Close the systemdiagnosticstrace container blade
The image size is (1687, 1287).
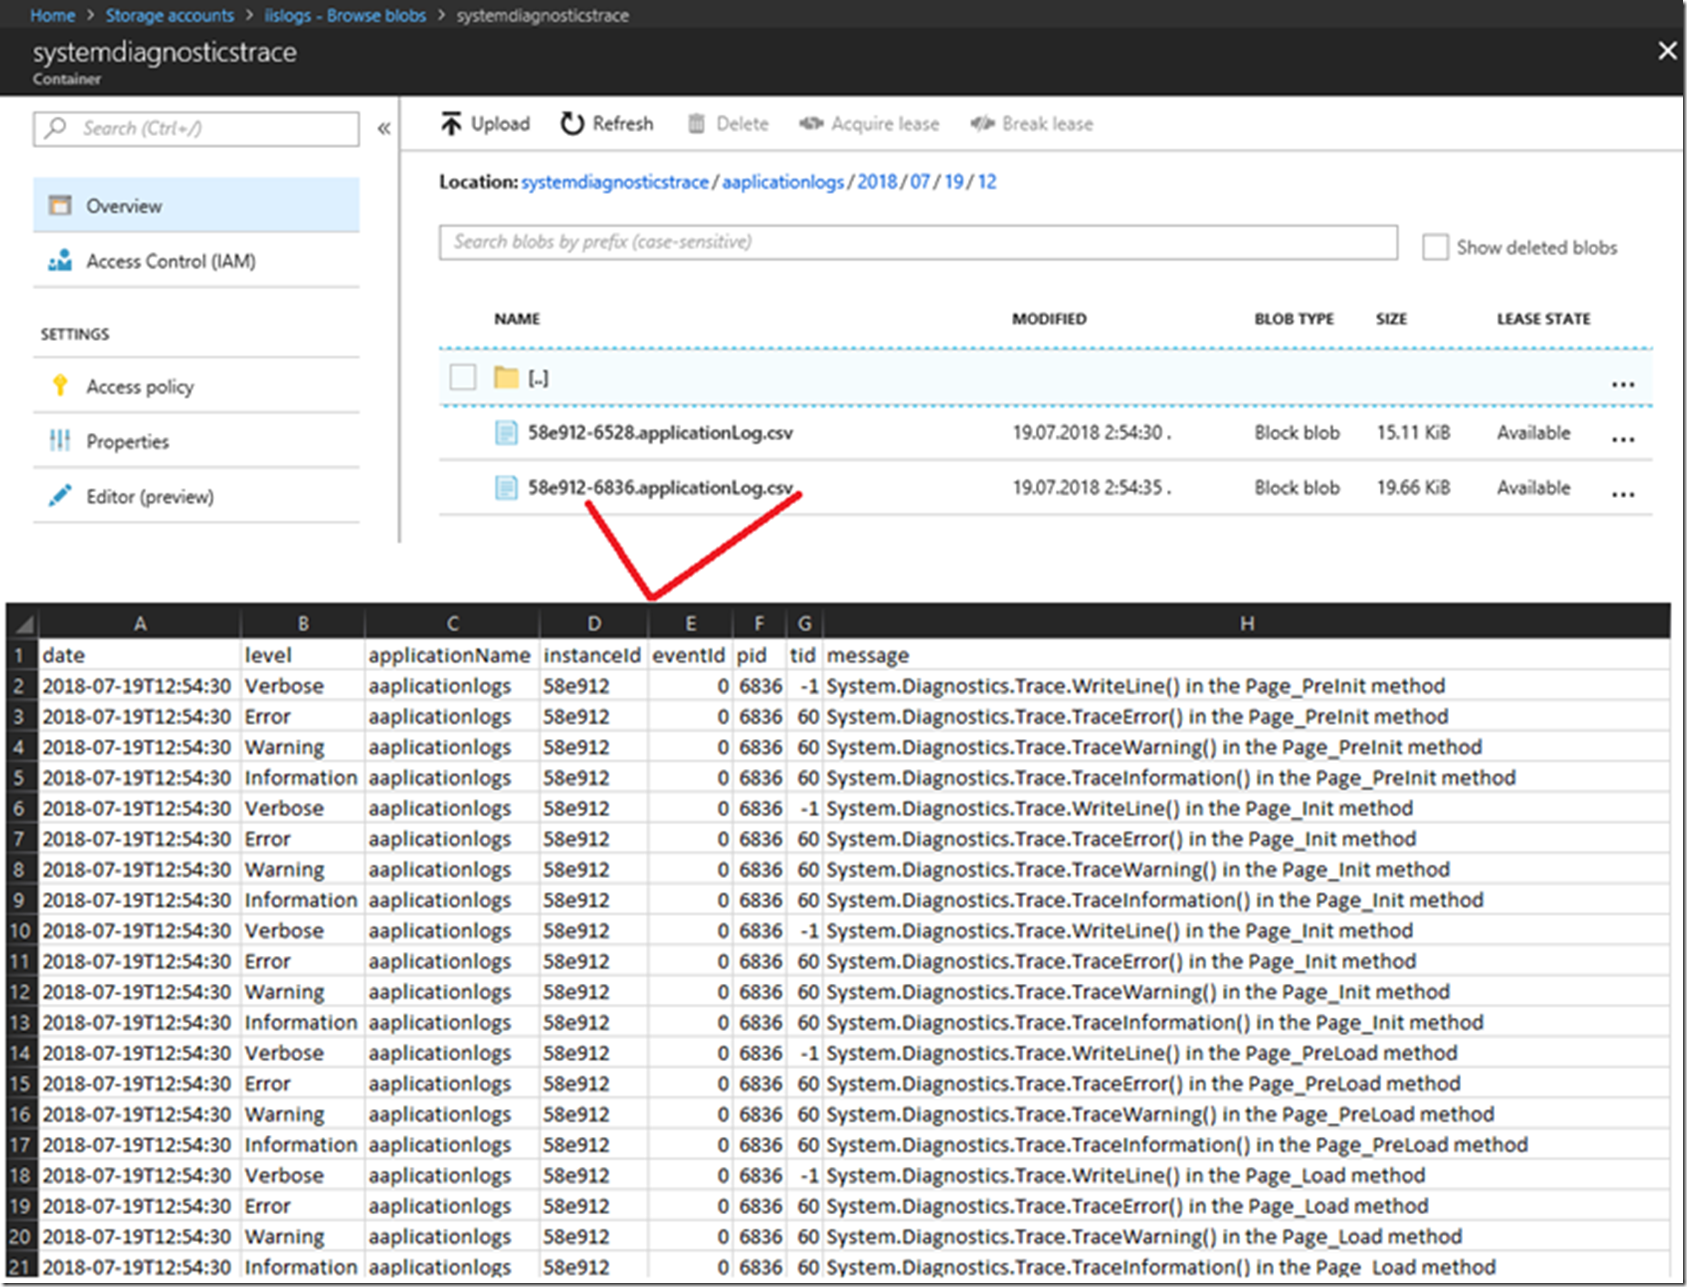pos(1667,50)
